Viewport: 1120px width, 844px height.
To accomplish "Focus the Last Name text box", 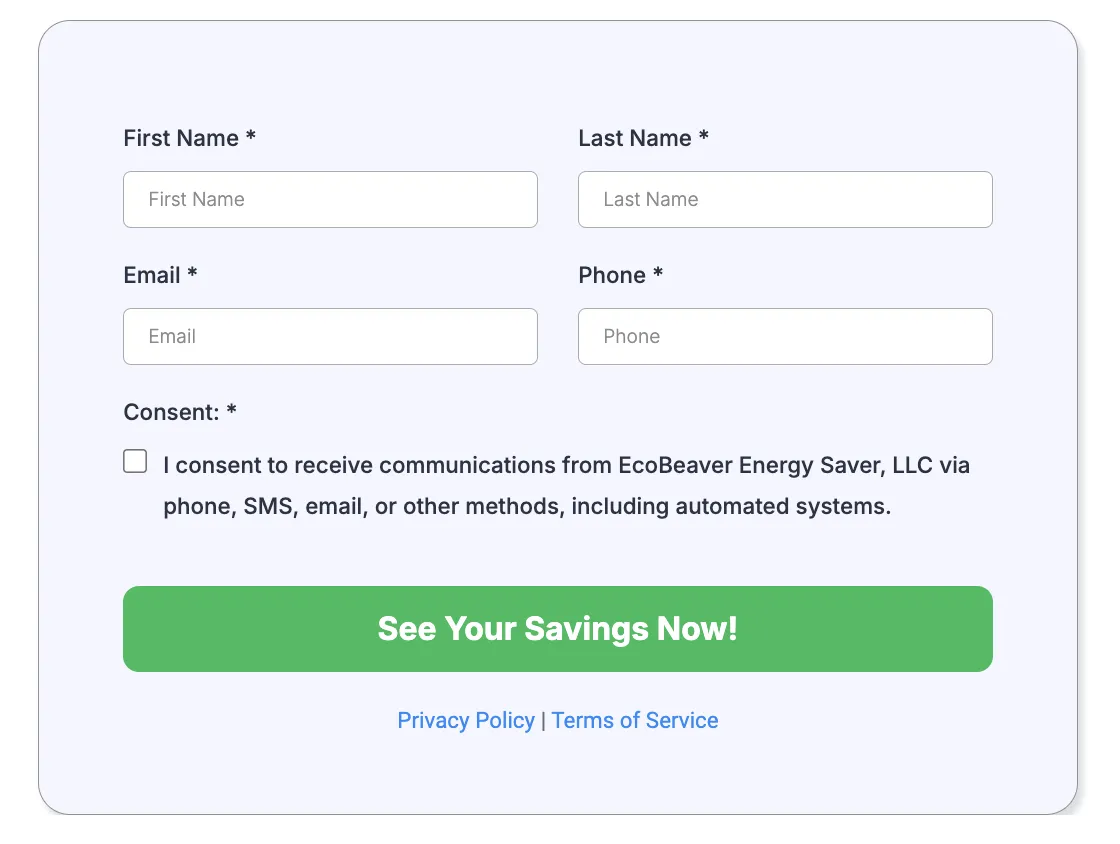I will click(x=785, y=199).
